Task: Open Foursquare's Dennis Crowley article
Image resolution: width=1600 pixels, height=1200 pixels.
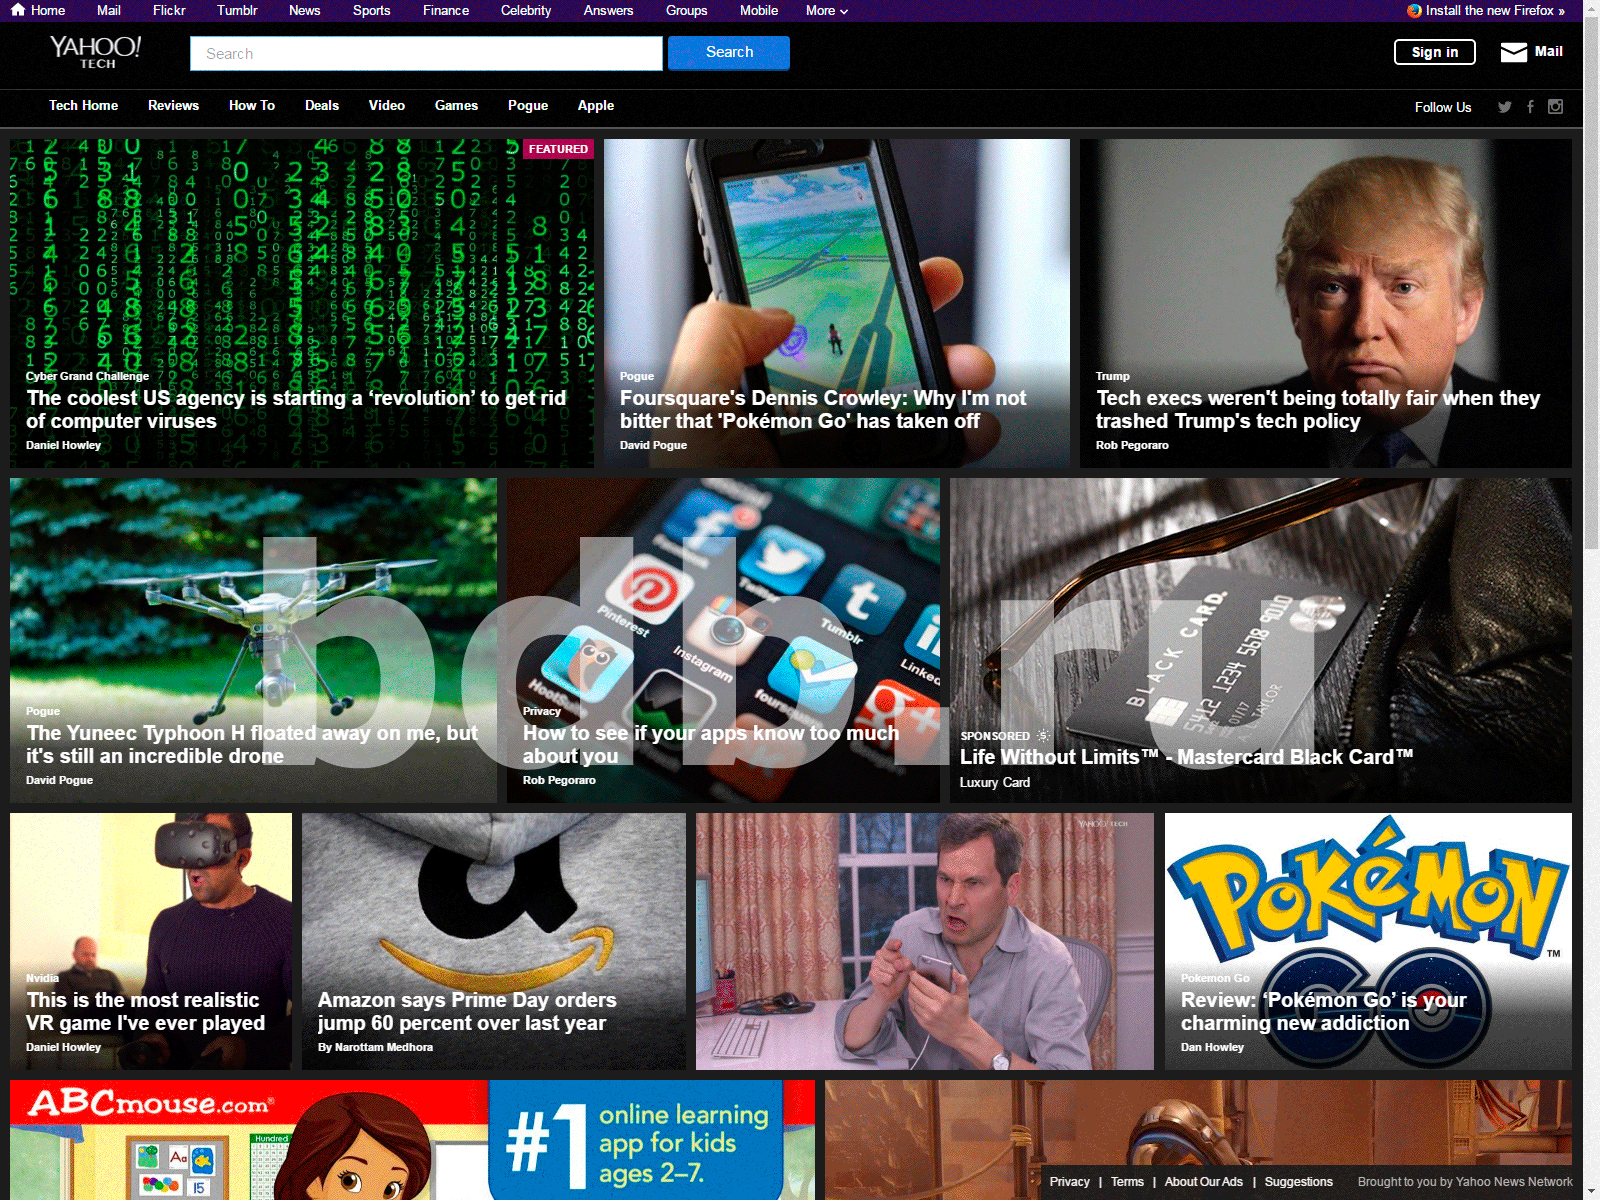Action: (823, 409)
